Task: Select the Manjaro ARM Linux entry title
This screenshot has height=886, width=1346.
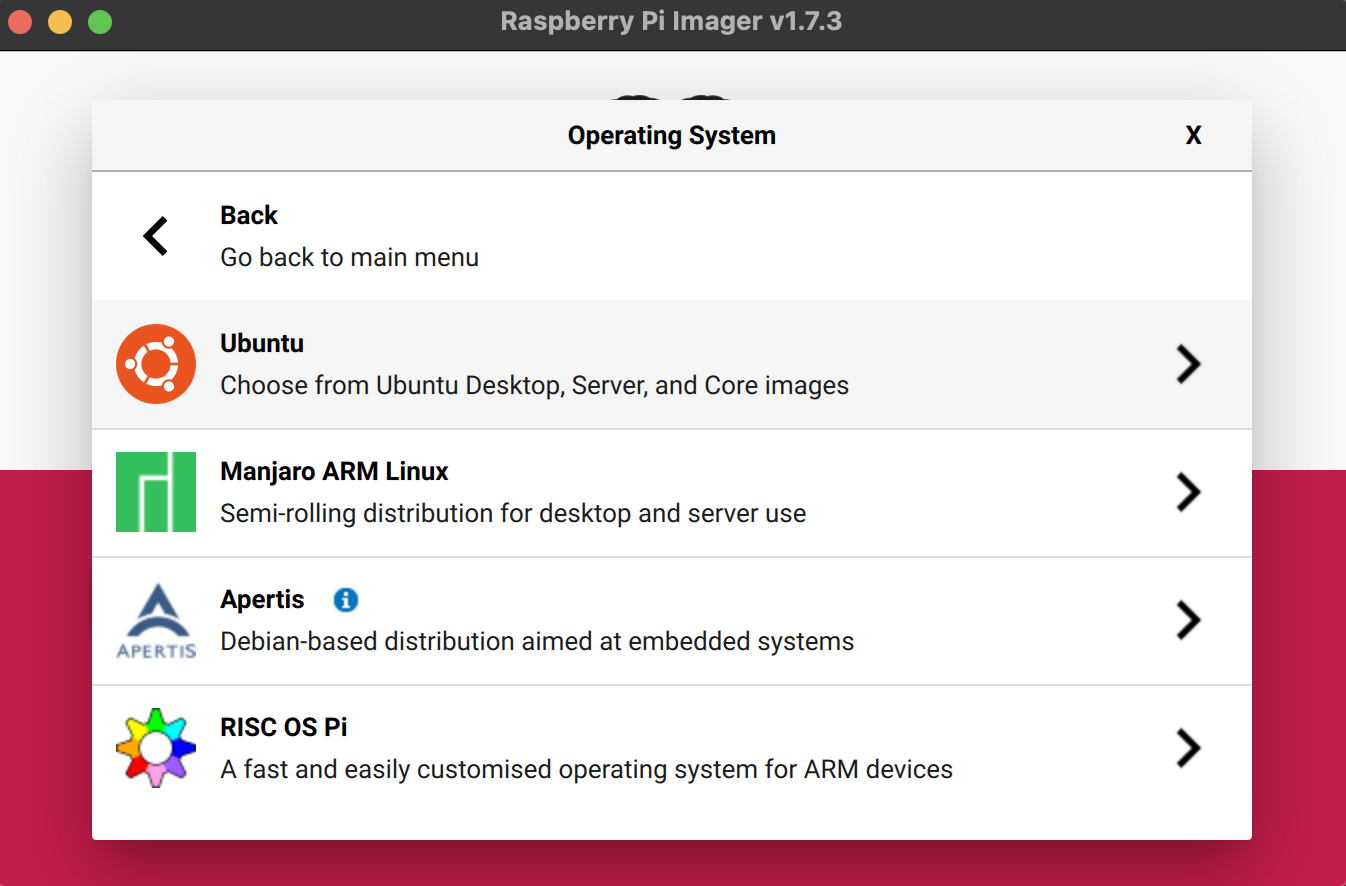Action: [x=334, y=471]
